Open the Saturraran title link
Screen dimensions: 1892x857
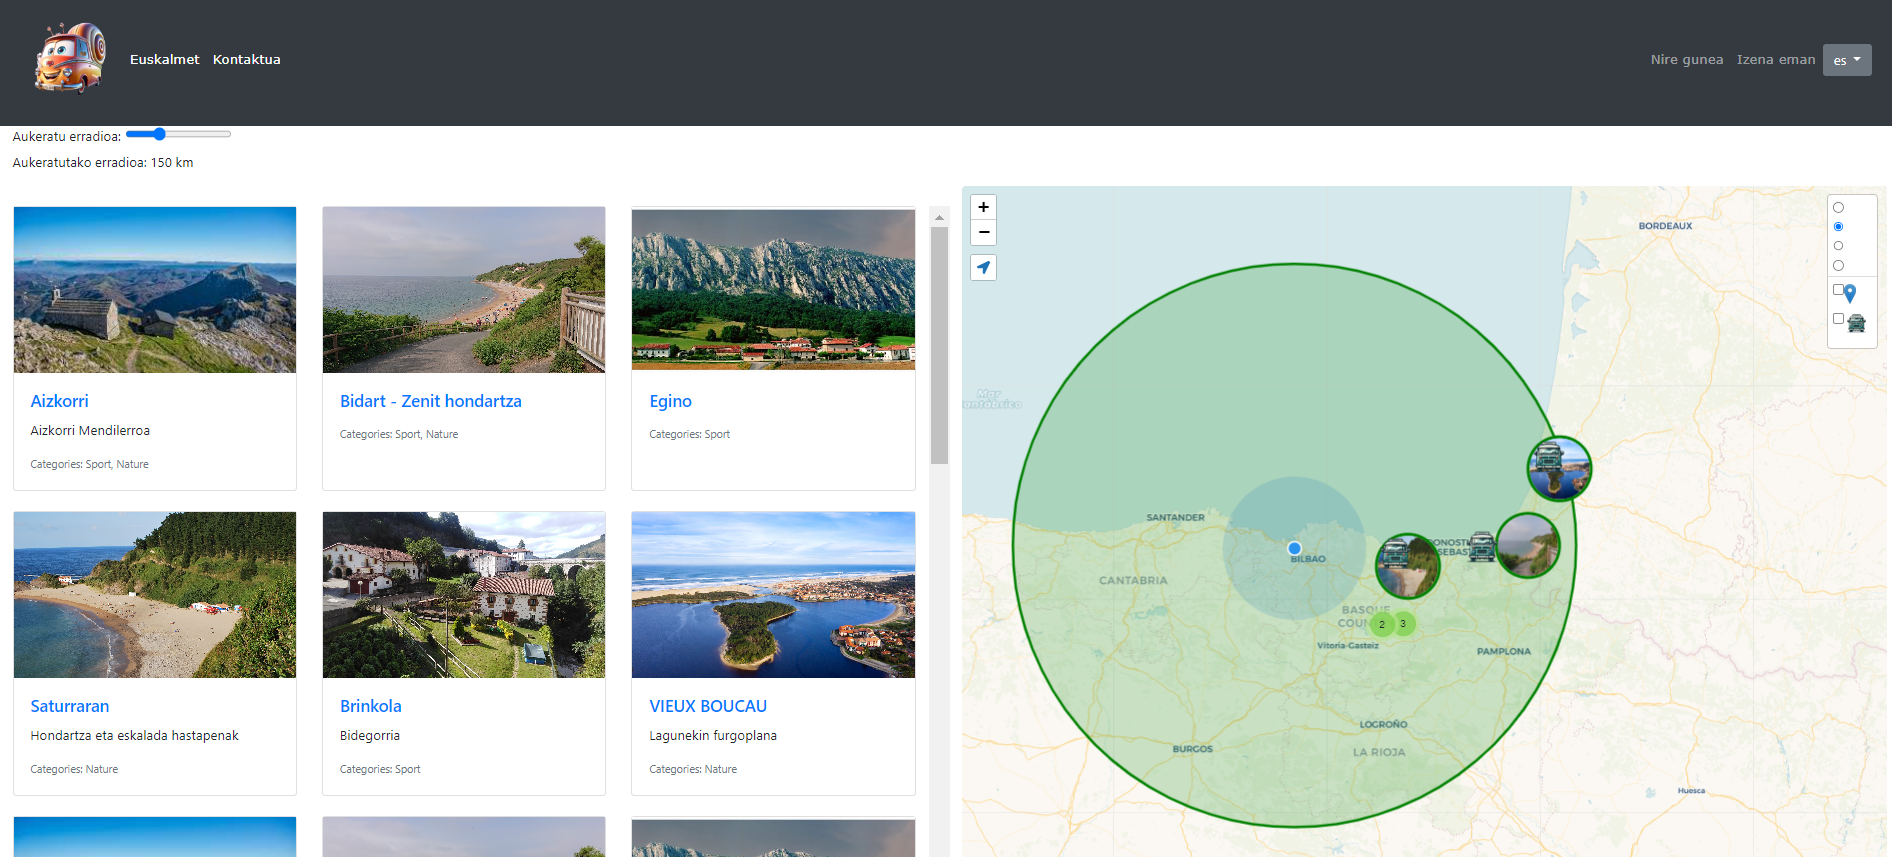[70, 706]
